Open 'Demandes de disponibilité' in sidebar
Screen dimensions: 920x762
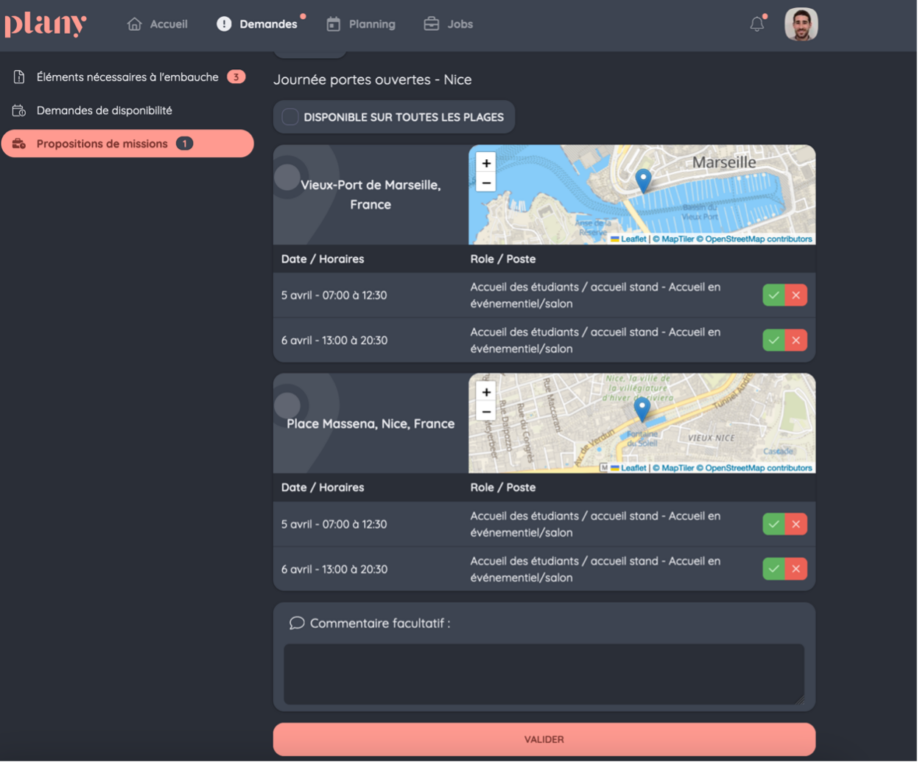104,110
